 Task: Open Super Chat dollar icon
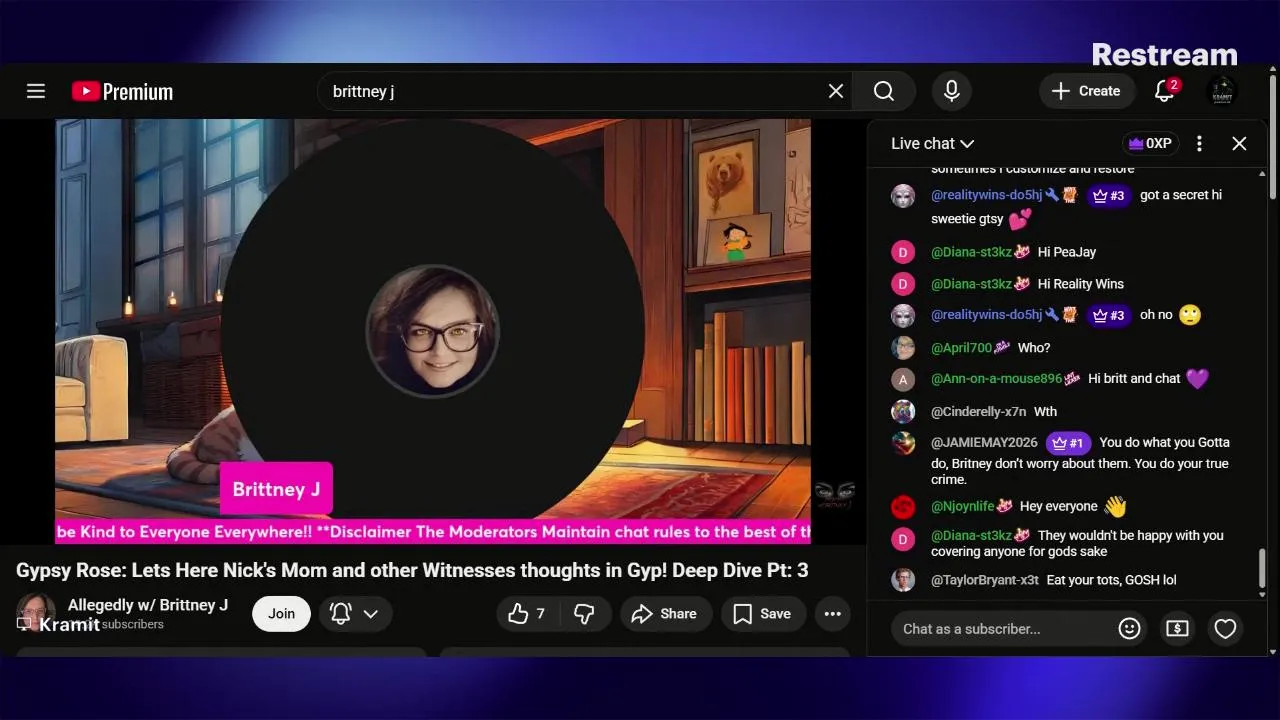click(x=1177, y=629)
